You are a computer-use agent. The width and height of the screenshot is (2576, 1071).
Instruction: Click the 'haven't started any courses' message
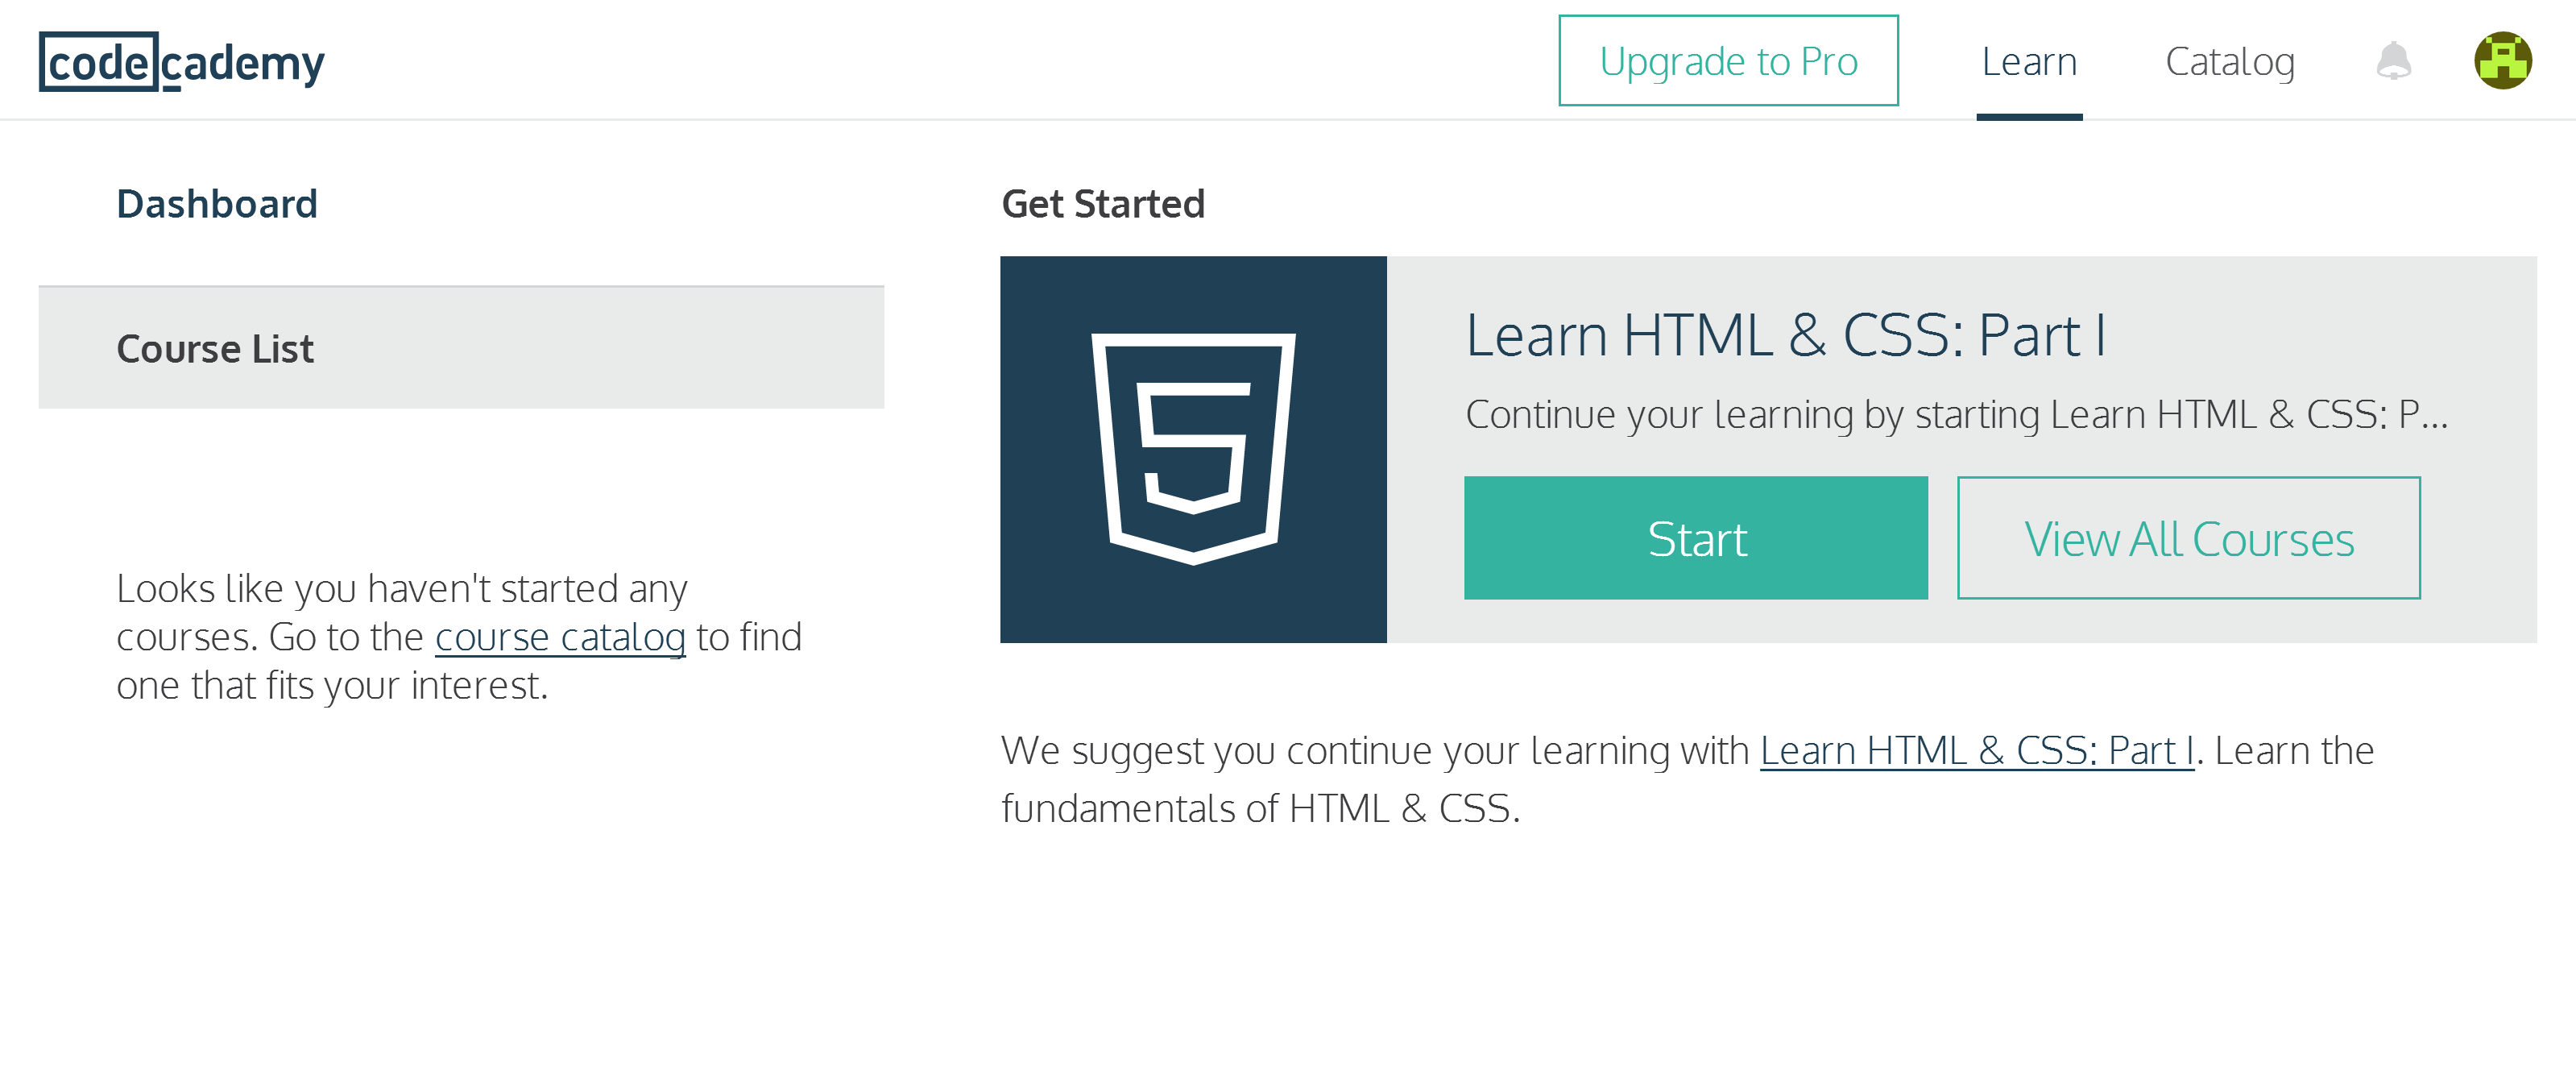tap(459, 637)
